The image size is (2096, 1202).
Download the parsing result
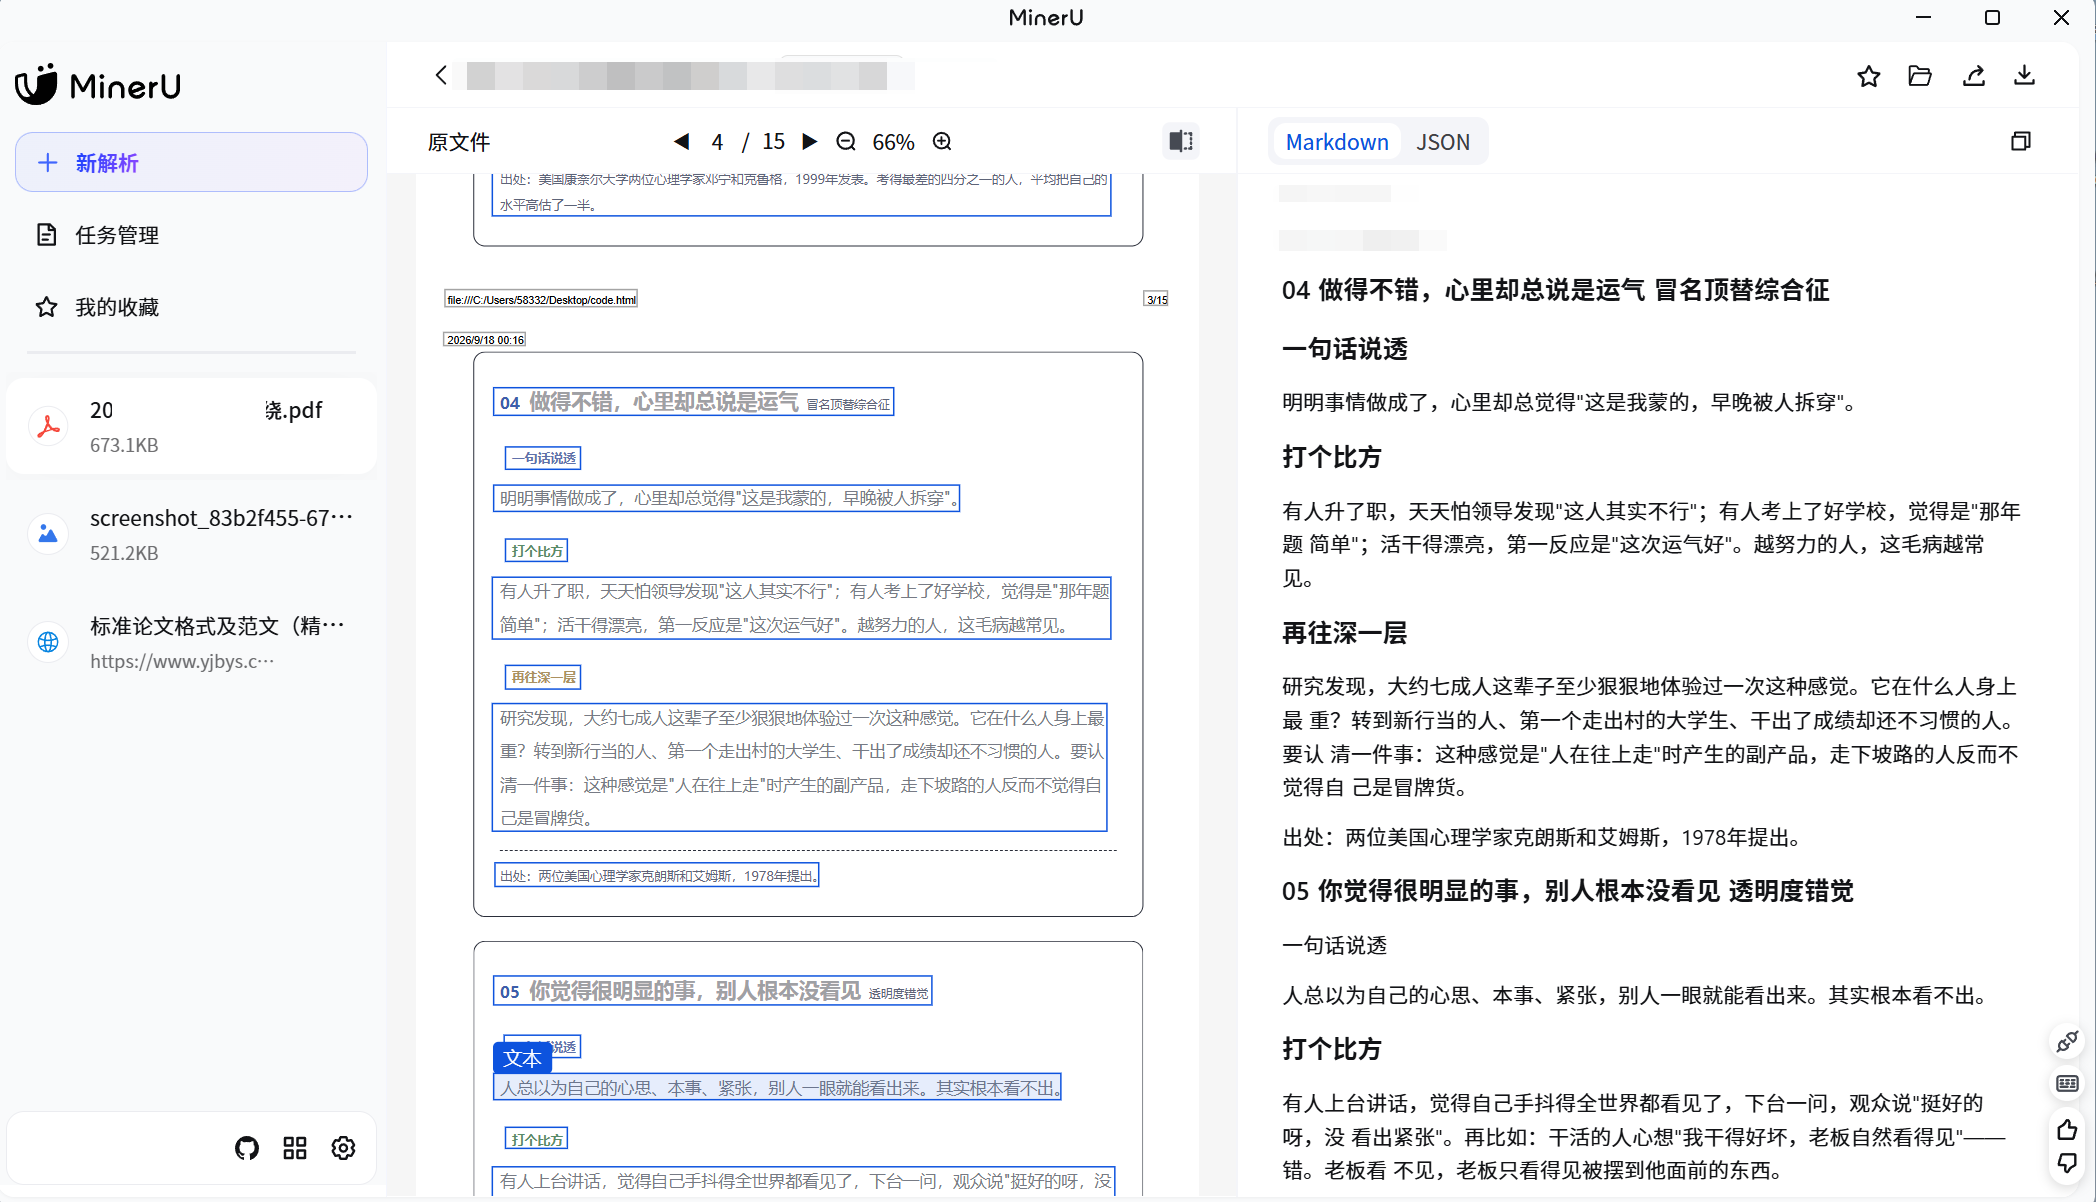click(2024, 76)
